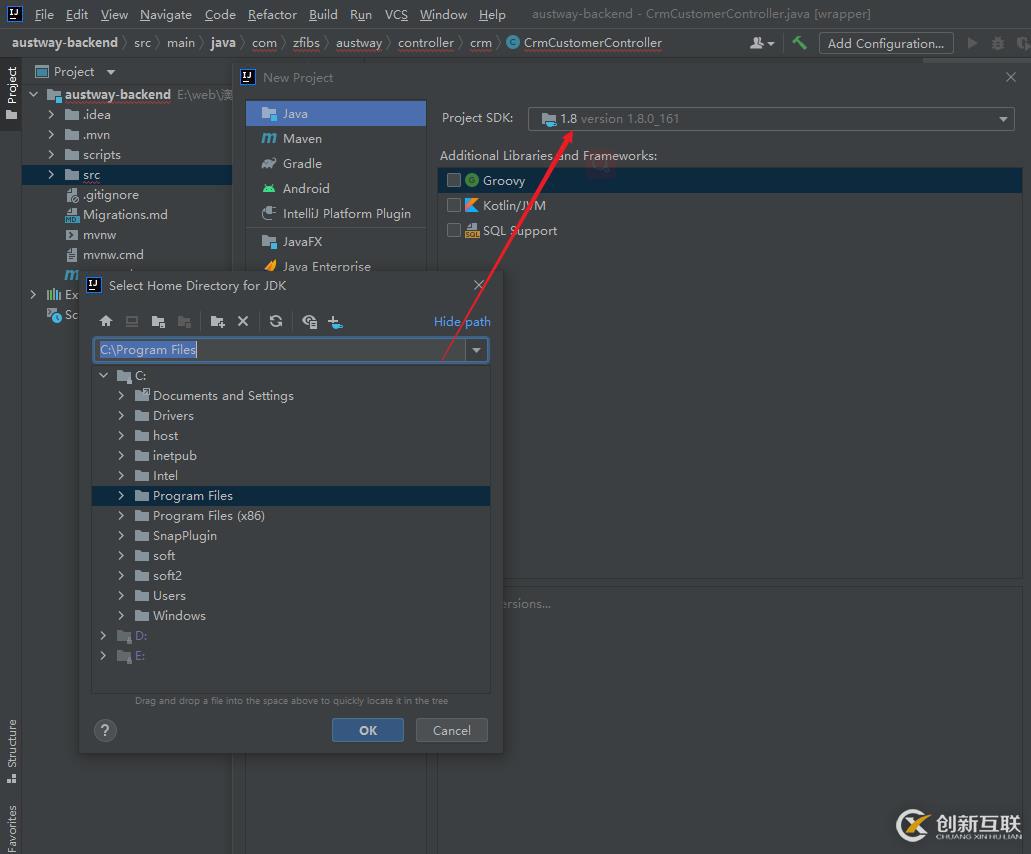Click the Delete (X) icon in file chooser toolbar
This screenshot has width=1031, height=854.
(243, 322)
